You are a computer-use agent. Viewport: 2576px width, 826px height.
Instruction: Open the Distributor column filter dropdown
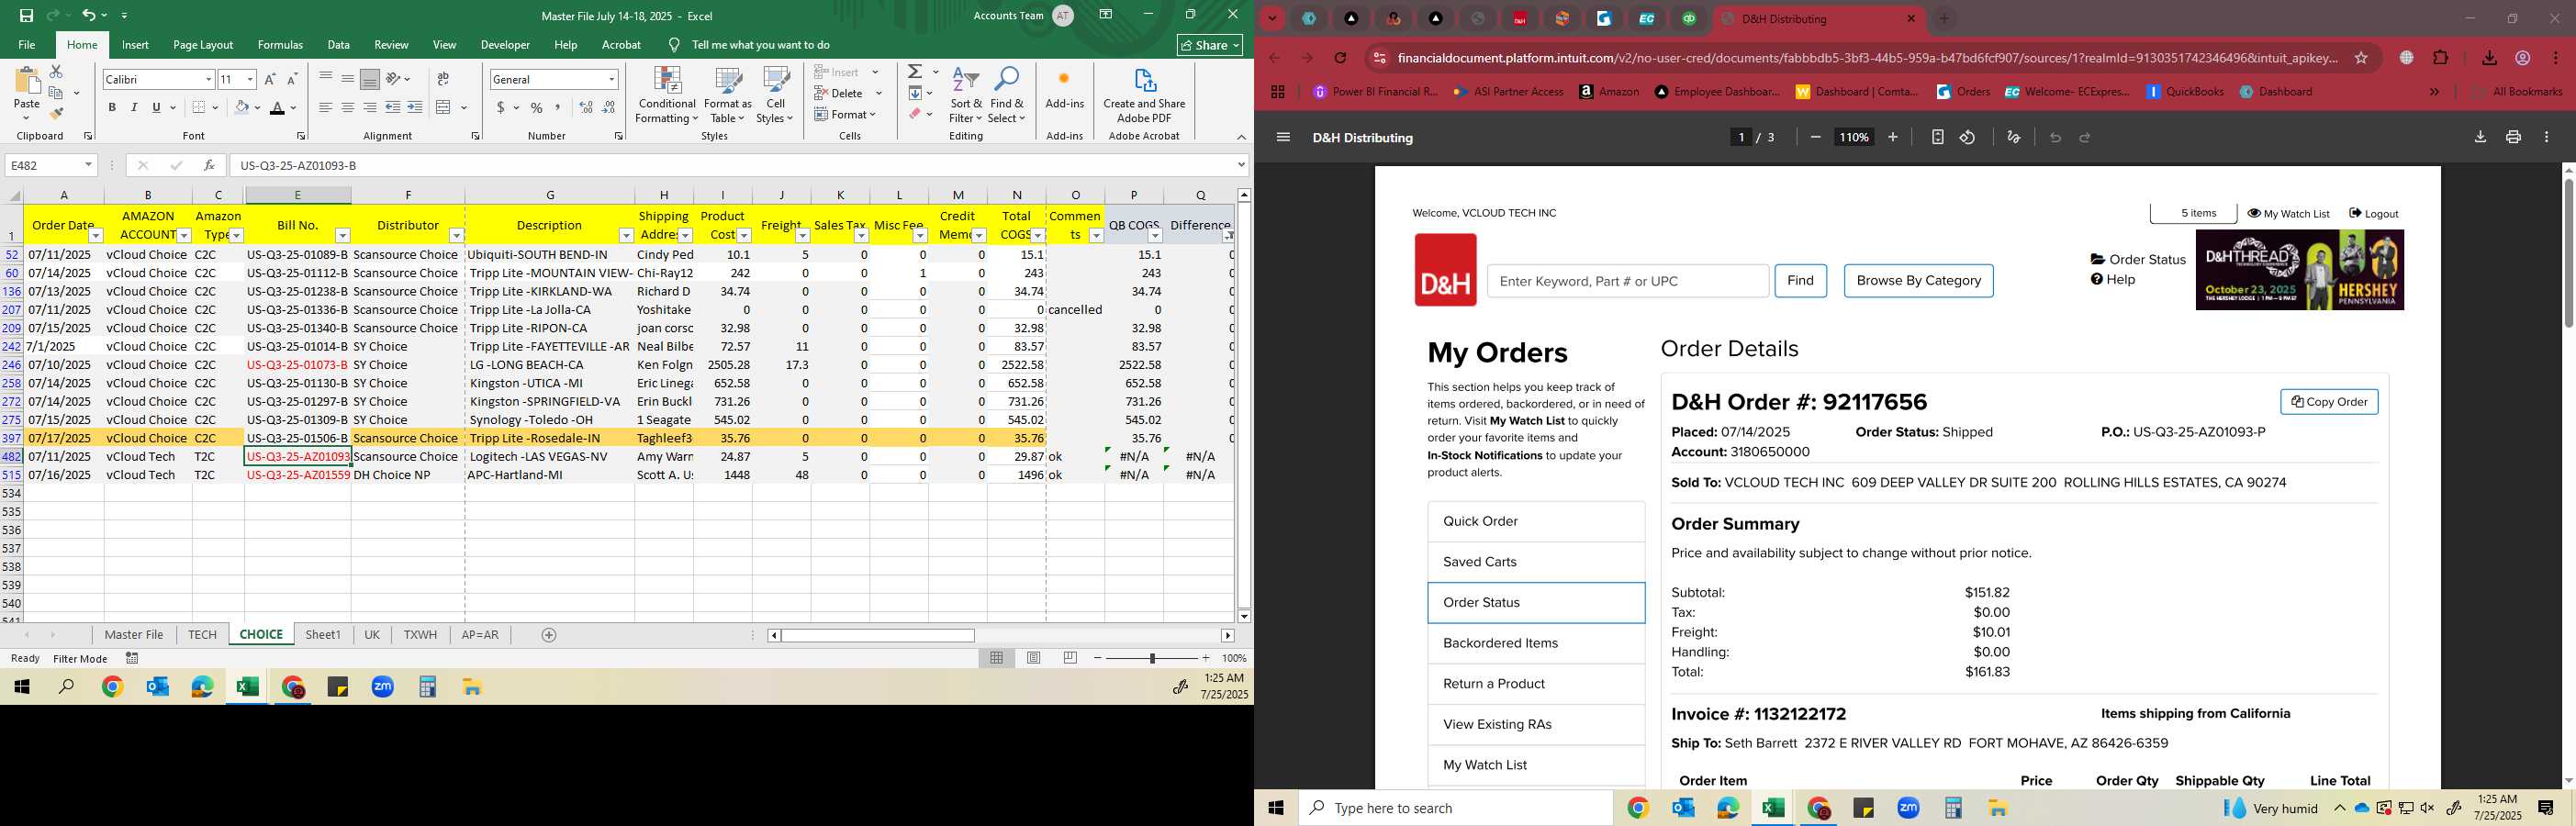coord(456,236)
